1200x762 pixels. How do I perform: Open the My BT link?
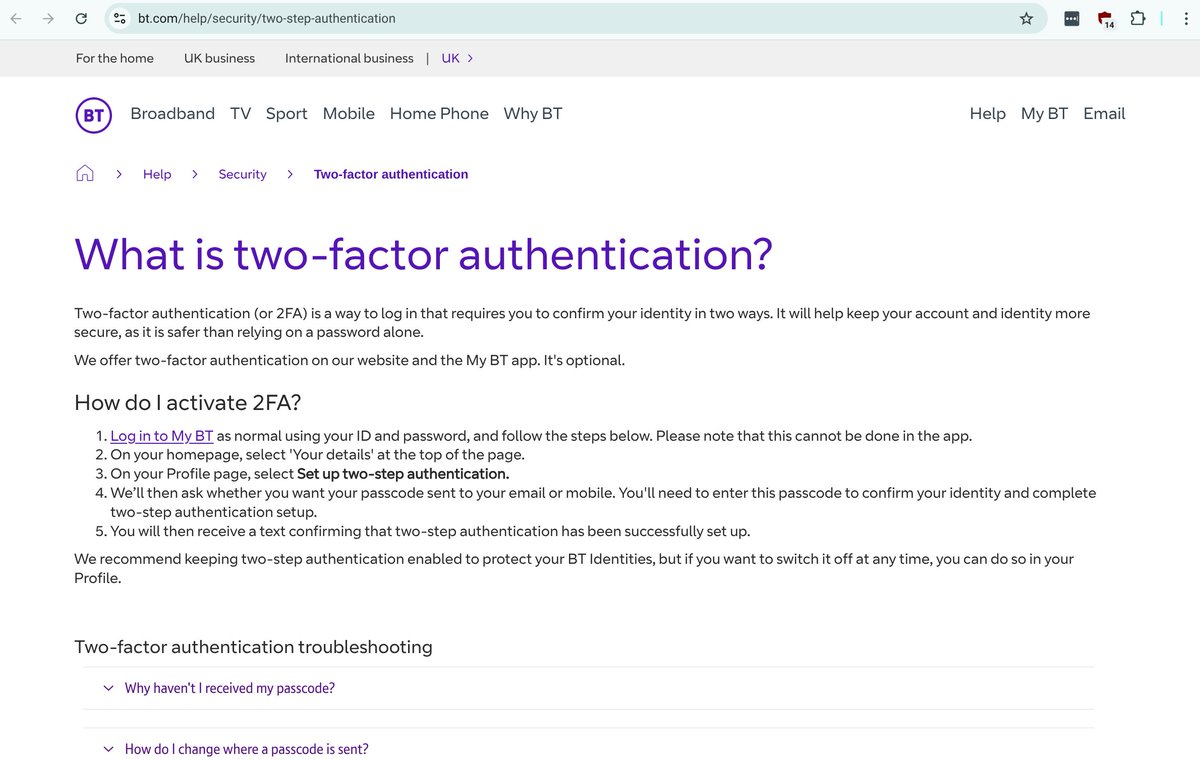click(1044, 114)
